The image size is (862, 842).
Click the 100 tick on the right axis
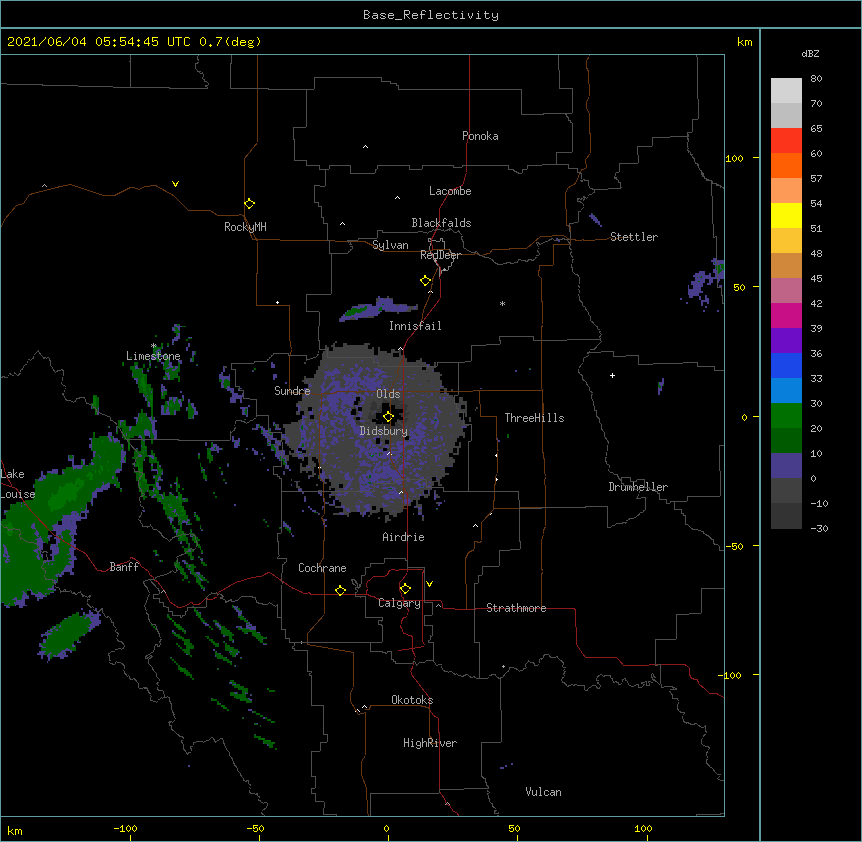click(734, 158)
